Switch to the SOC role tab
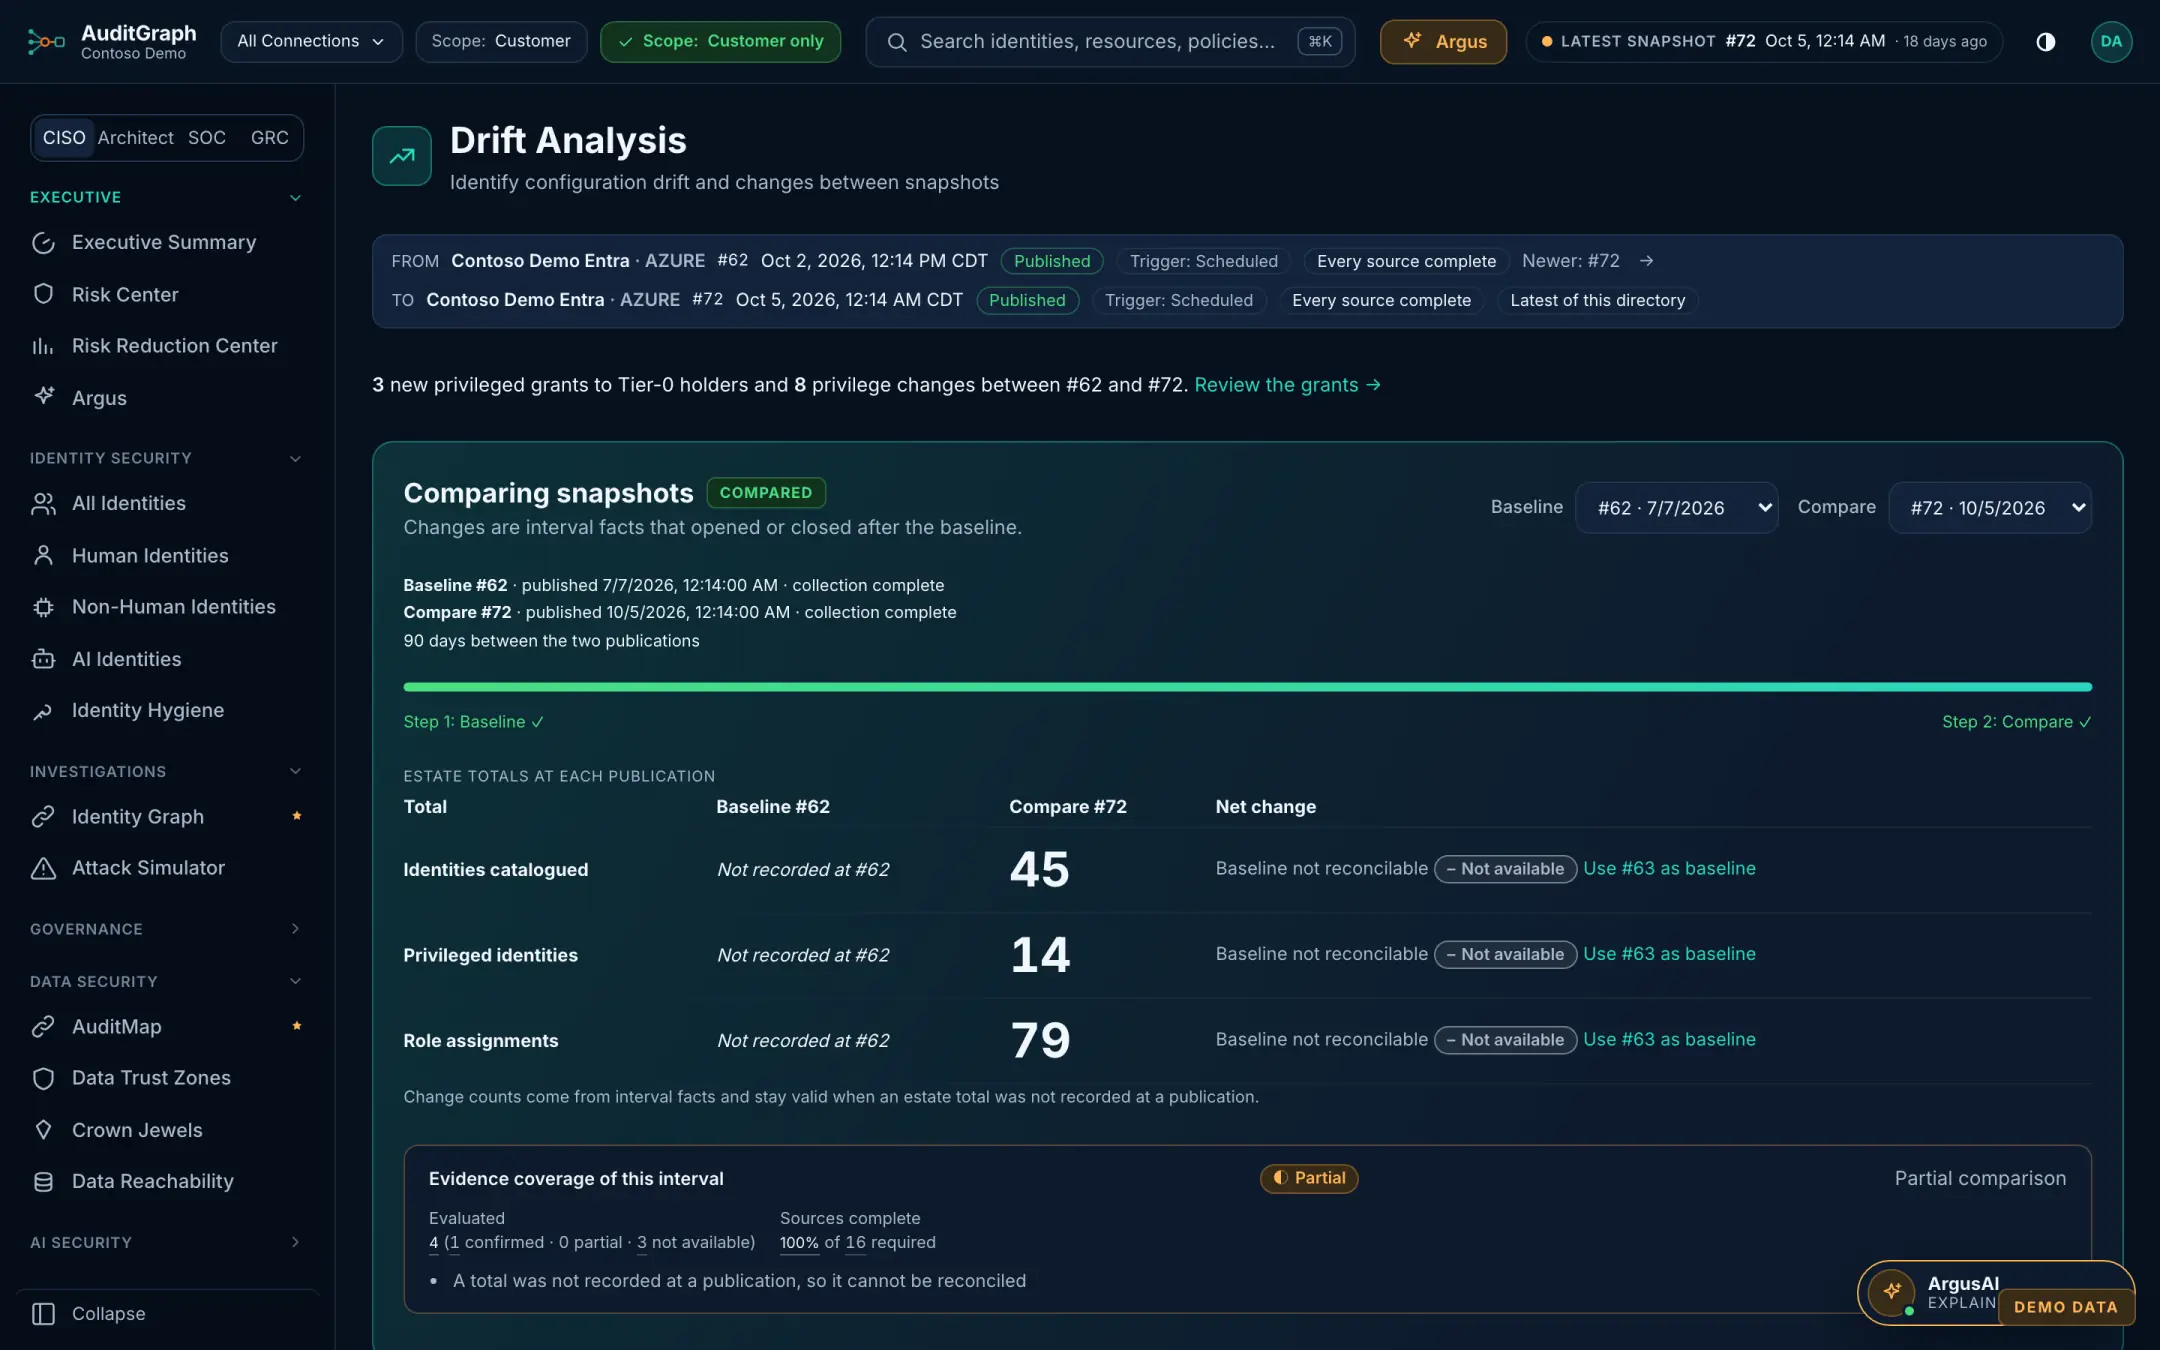This screenshot has height=1350, width=2160. (x=207, y=137)
